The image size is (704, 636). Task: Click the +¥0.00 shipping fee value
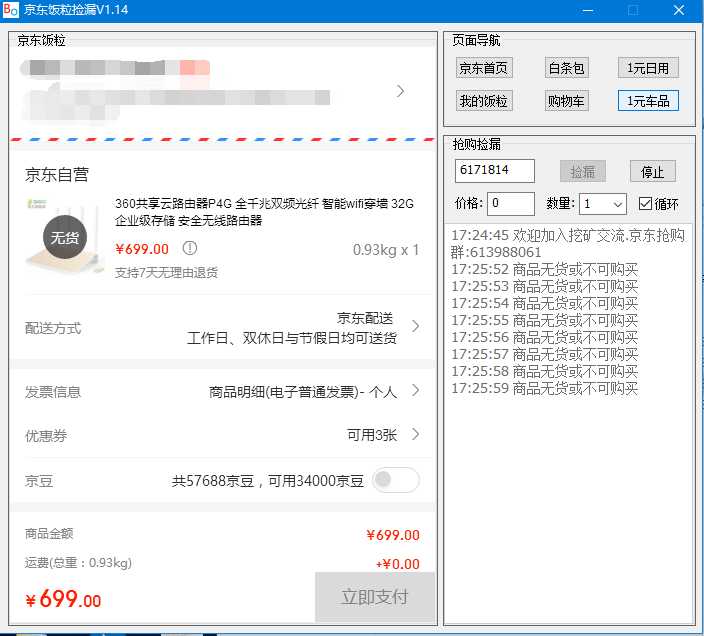(398, 564)
